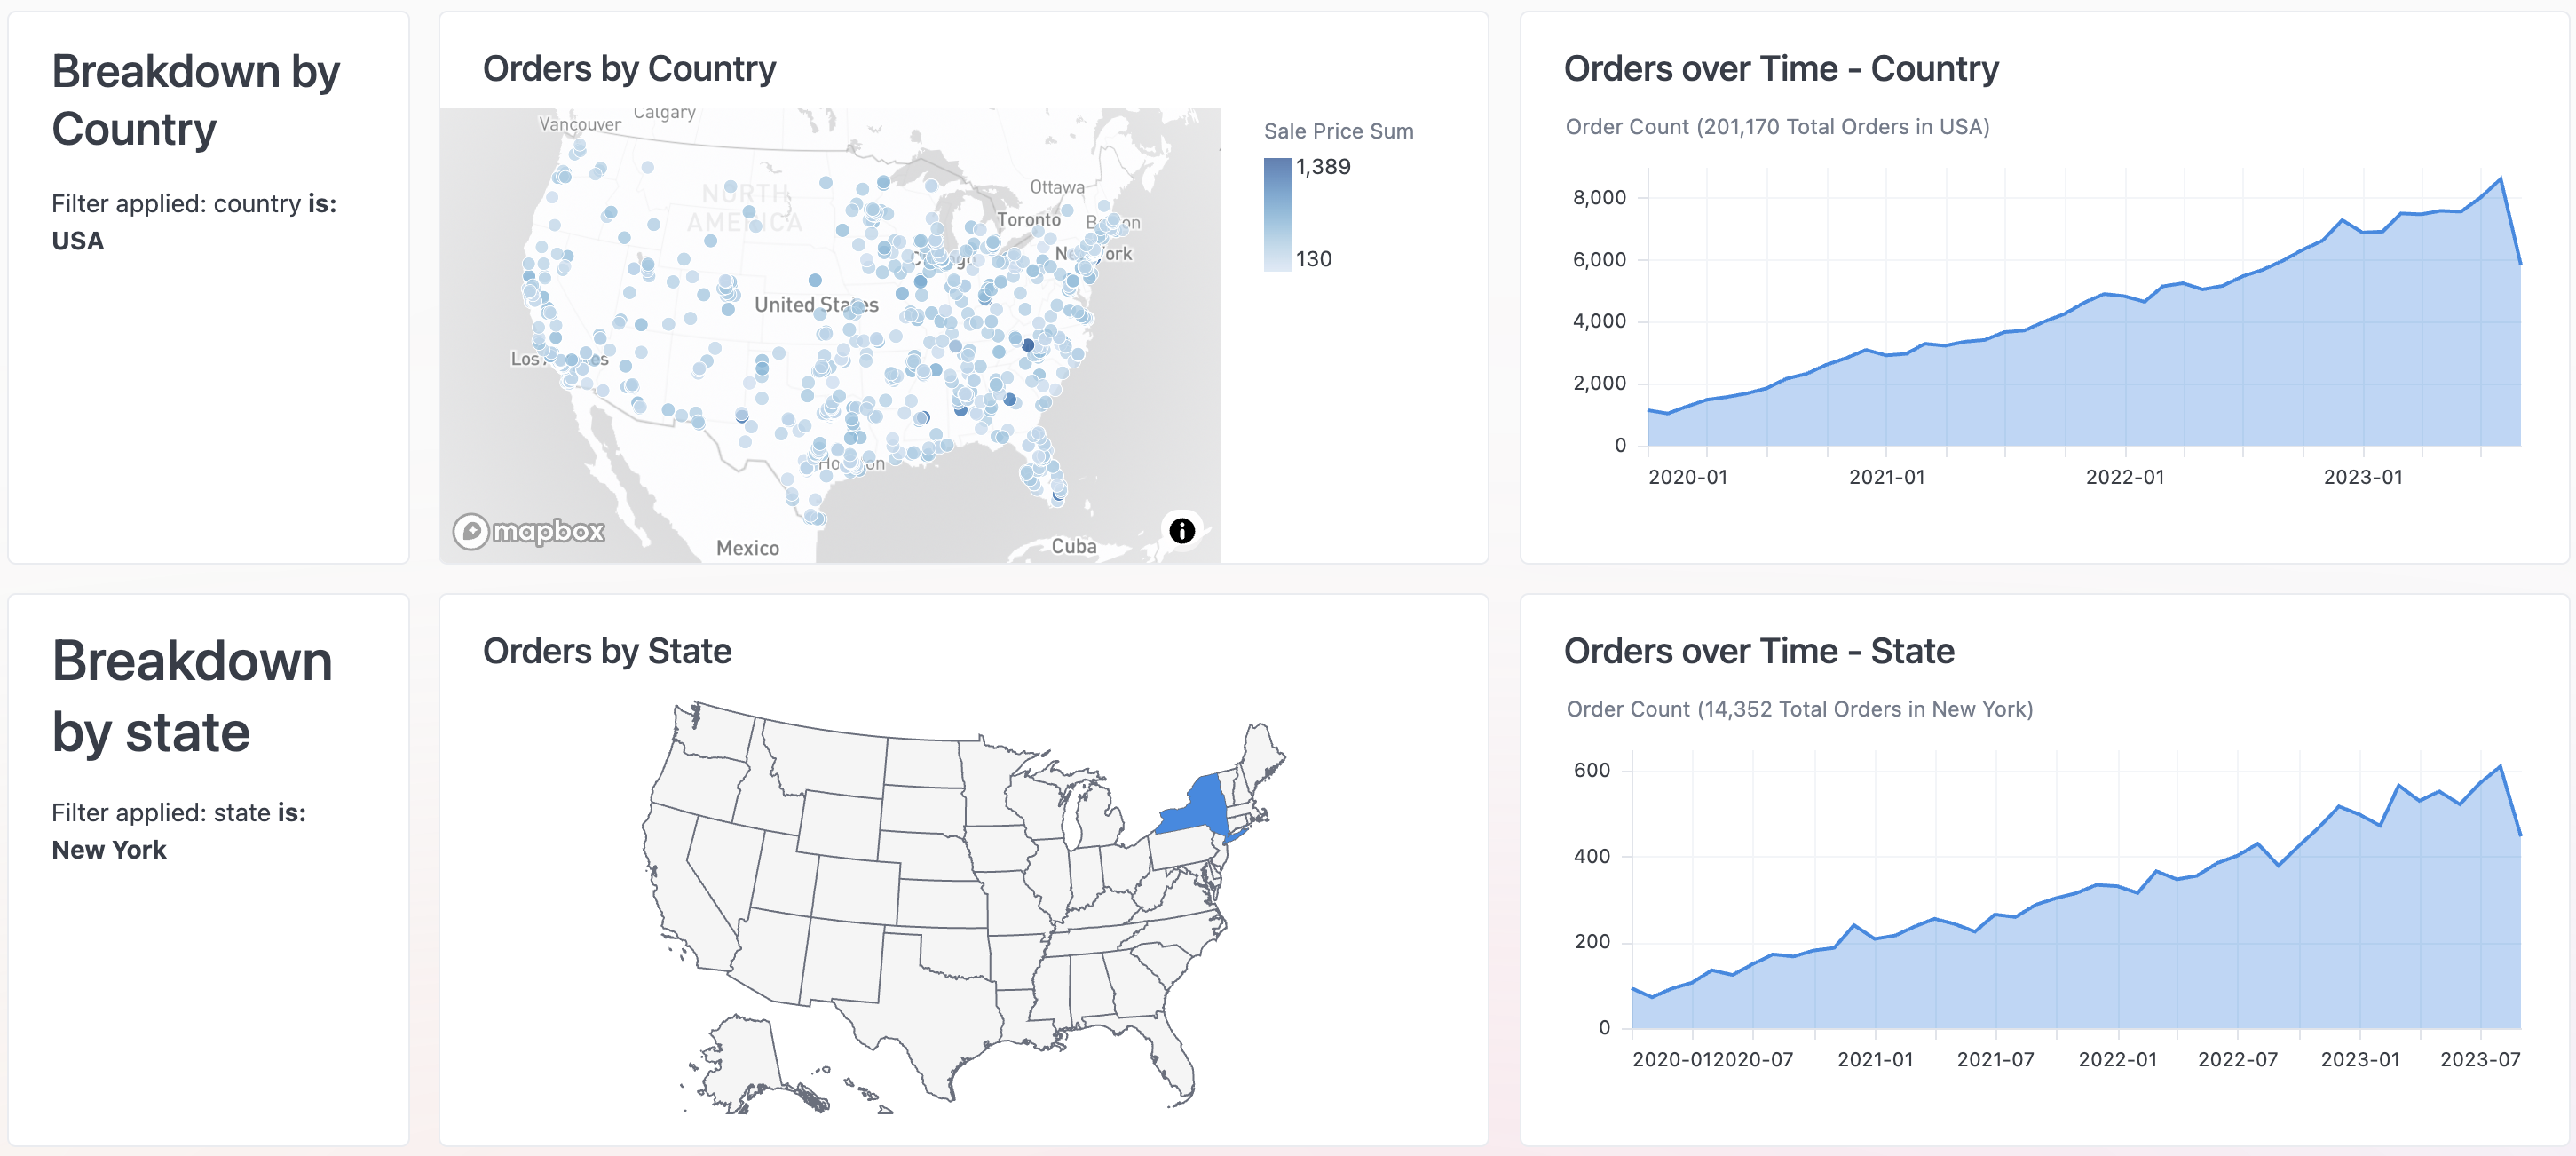Click the Toronto label on the map
The image size is (2576, 1156).
1028,219
